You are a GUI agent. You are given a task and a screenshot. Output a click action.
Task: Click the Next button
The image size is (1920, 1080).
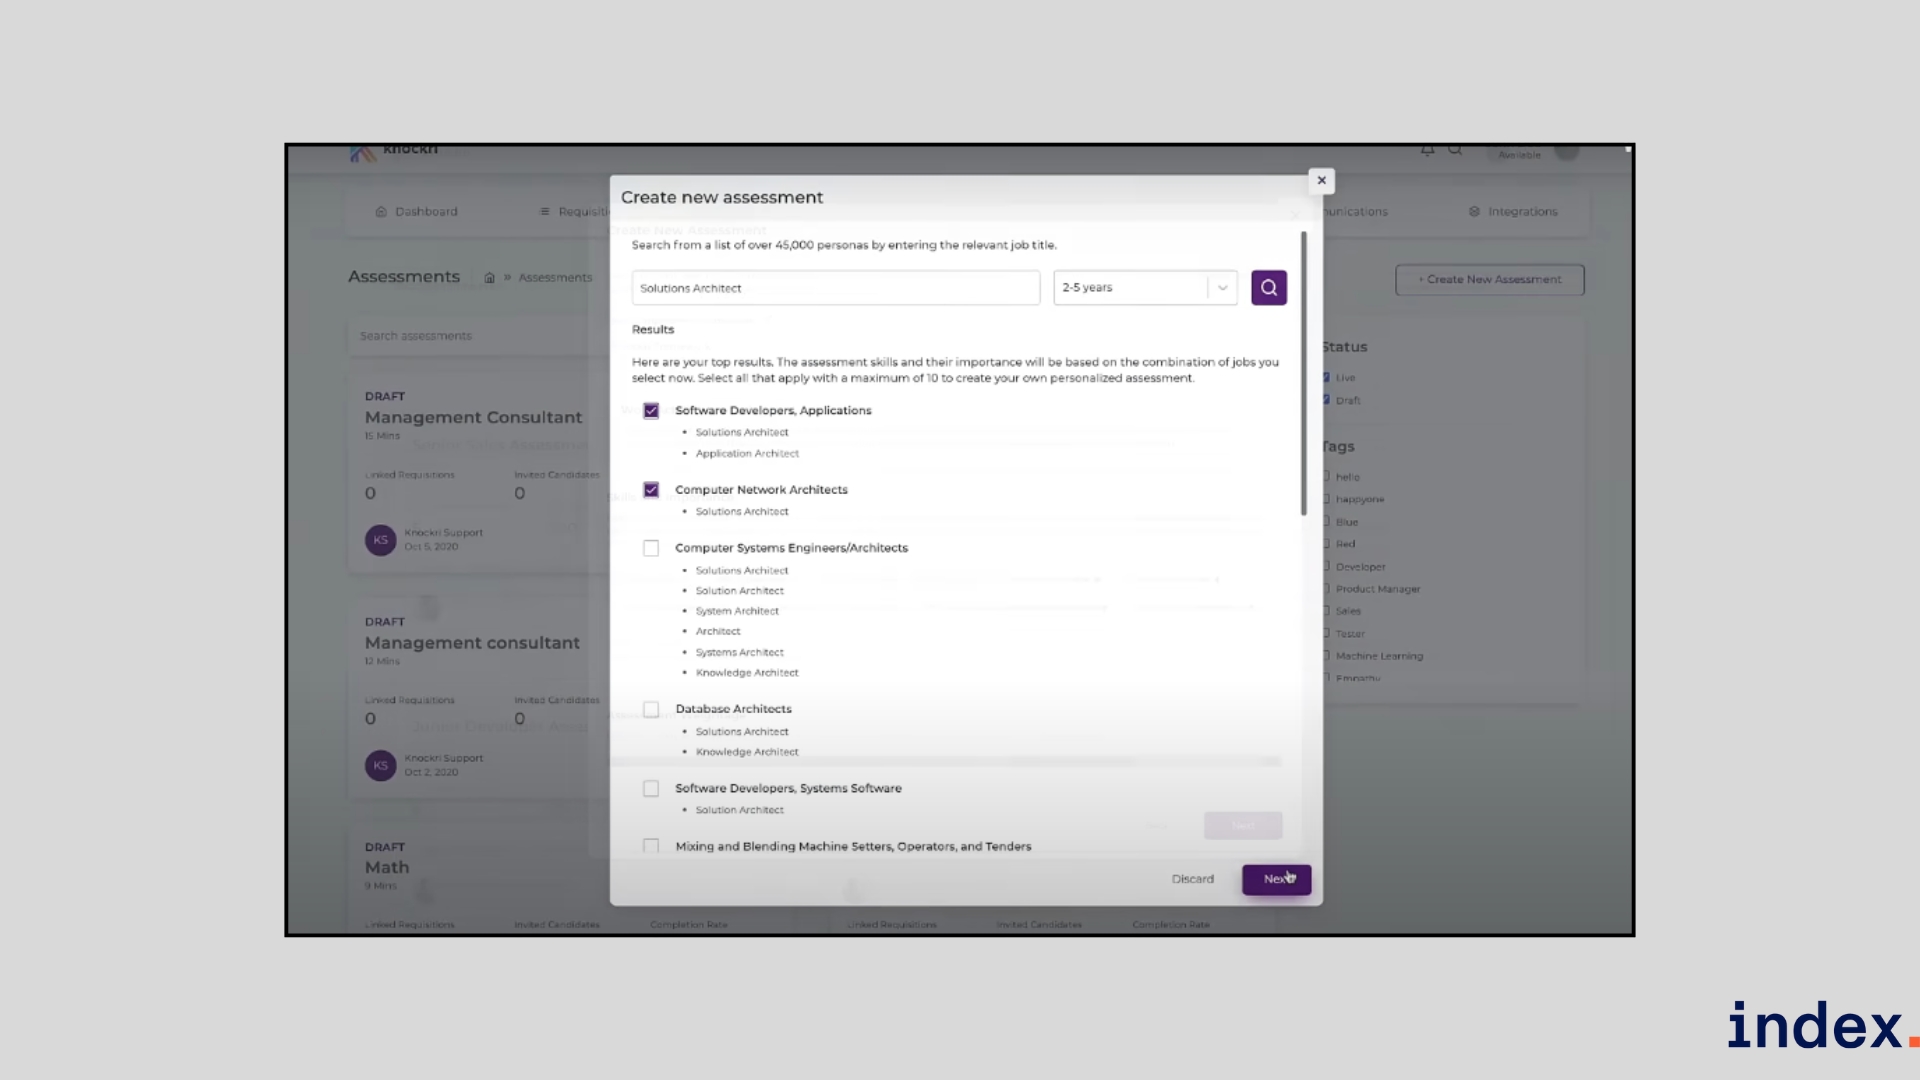[x=1276, y=879]
